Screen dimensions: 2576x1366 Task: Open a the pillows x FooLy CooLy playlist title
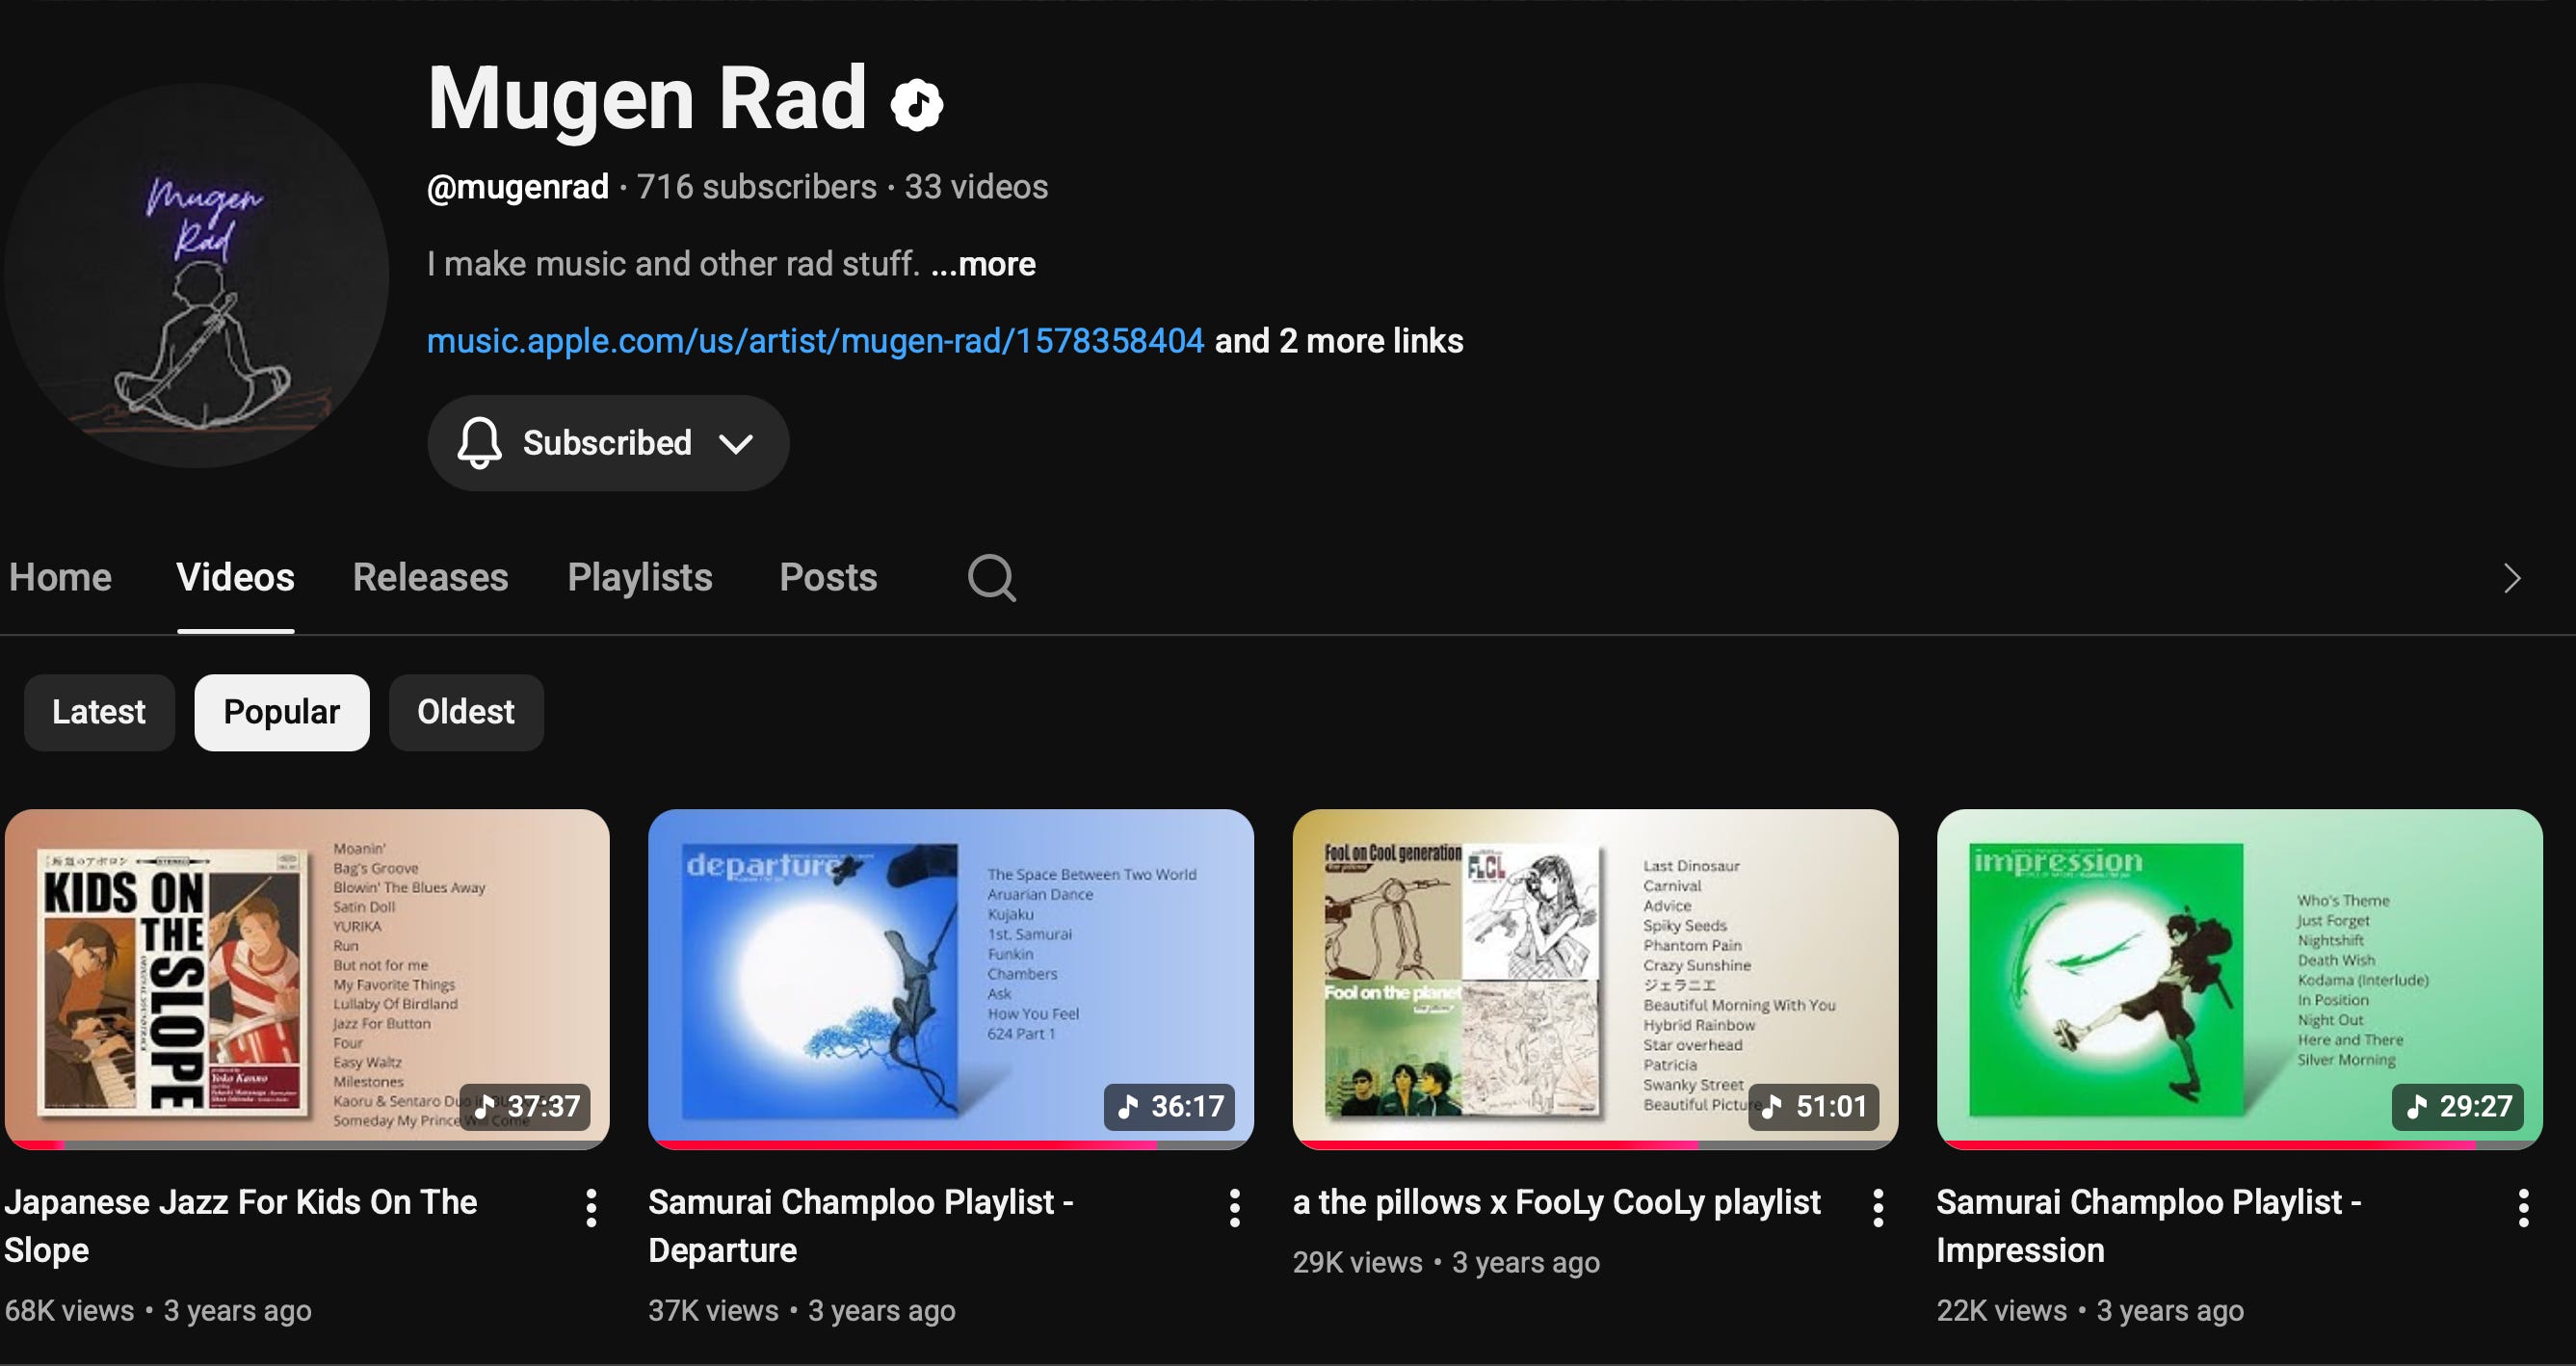tap(1557, 1202)
